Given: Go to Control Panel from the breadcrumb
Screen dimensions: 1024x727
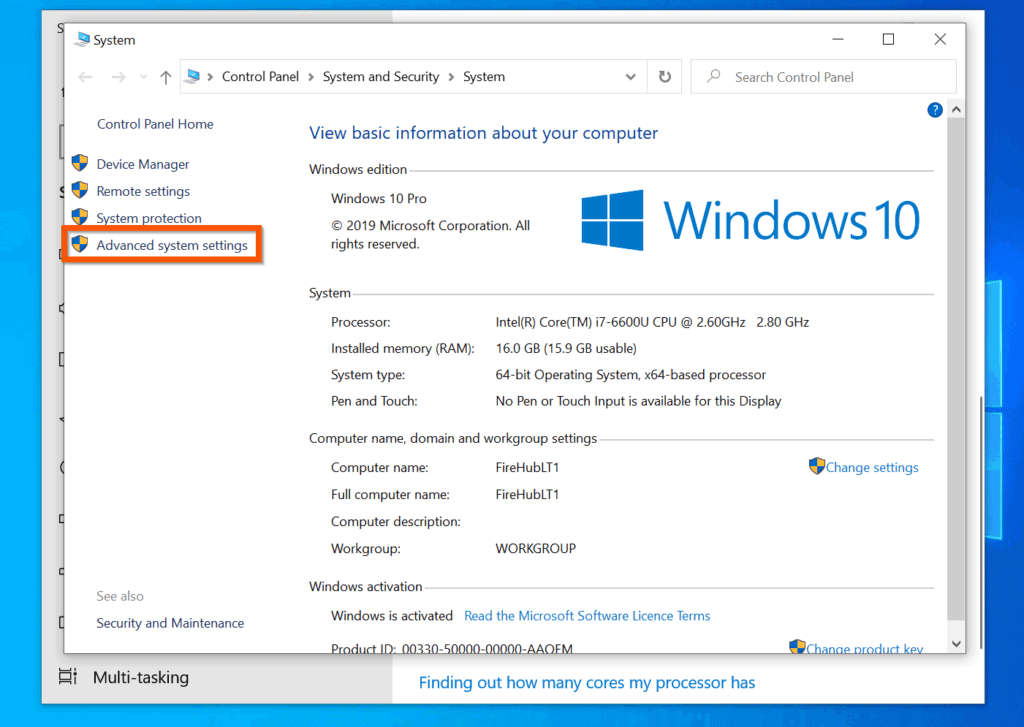Looking at the screenshot, I should tap(260, 76).
